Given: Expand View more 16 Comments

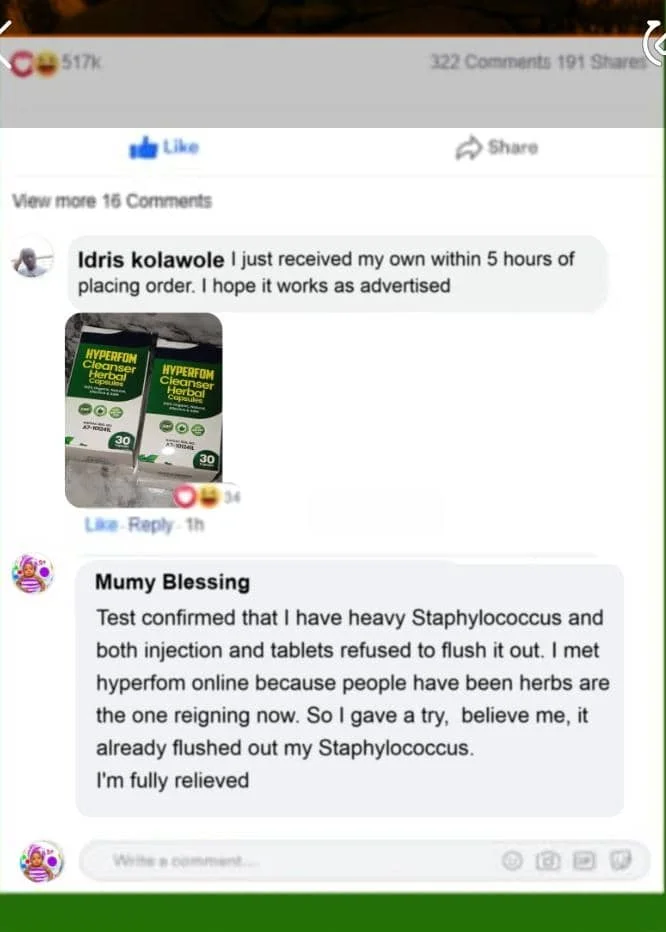Looking at the screenshot, I should coord(112,201).
